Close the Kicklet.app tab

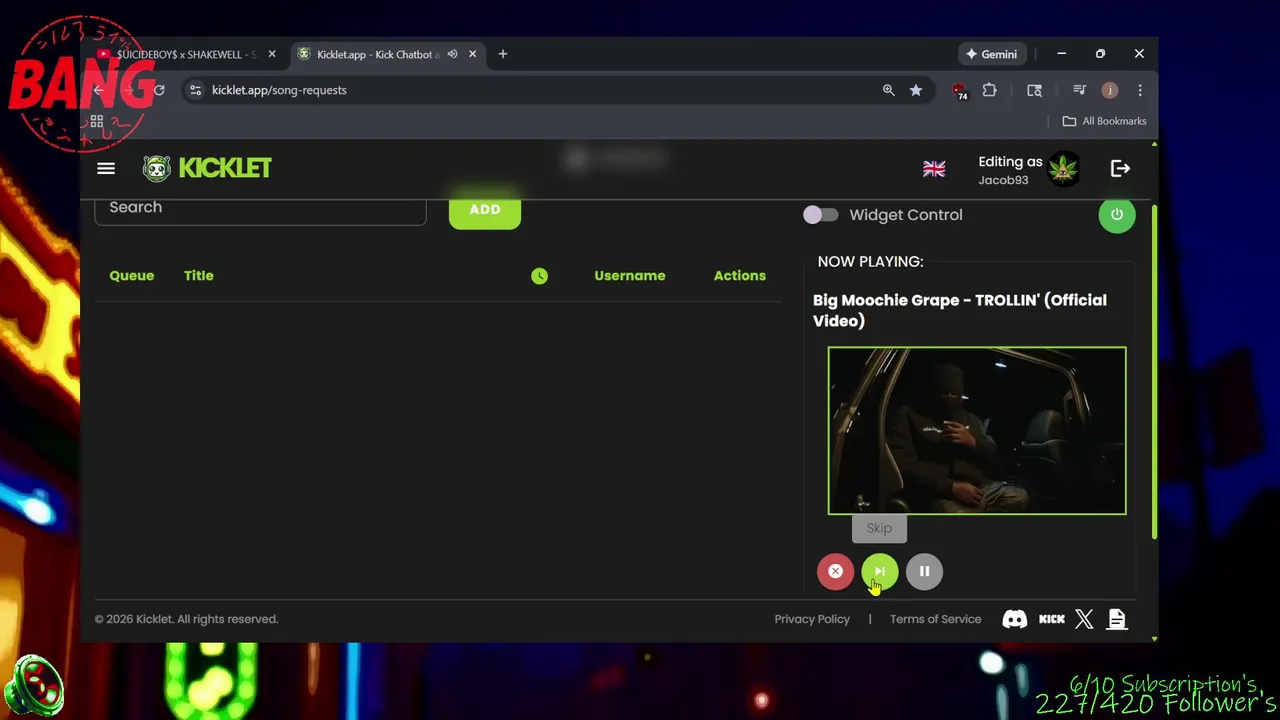click(x=473, y=54)
